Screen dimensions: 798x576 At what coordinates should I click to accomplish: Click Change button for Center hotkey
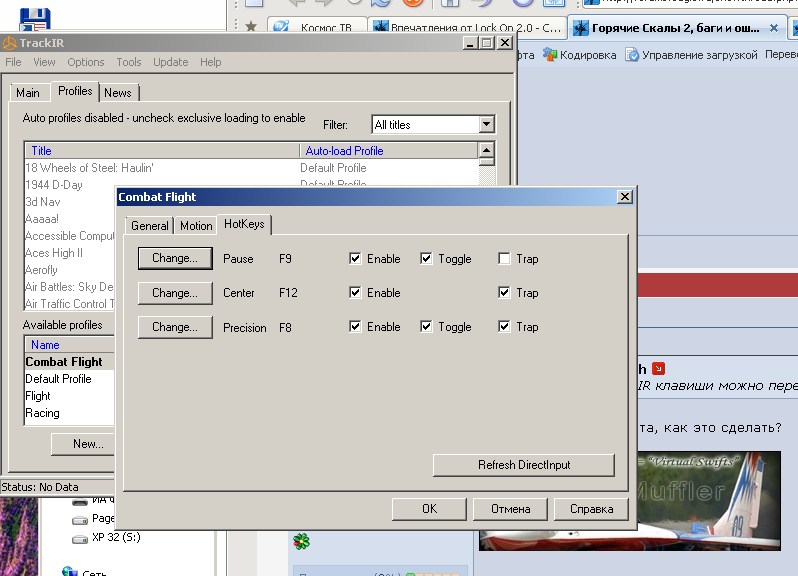pos(175,293)
